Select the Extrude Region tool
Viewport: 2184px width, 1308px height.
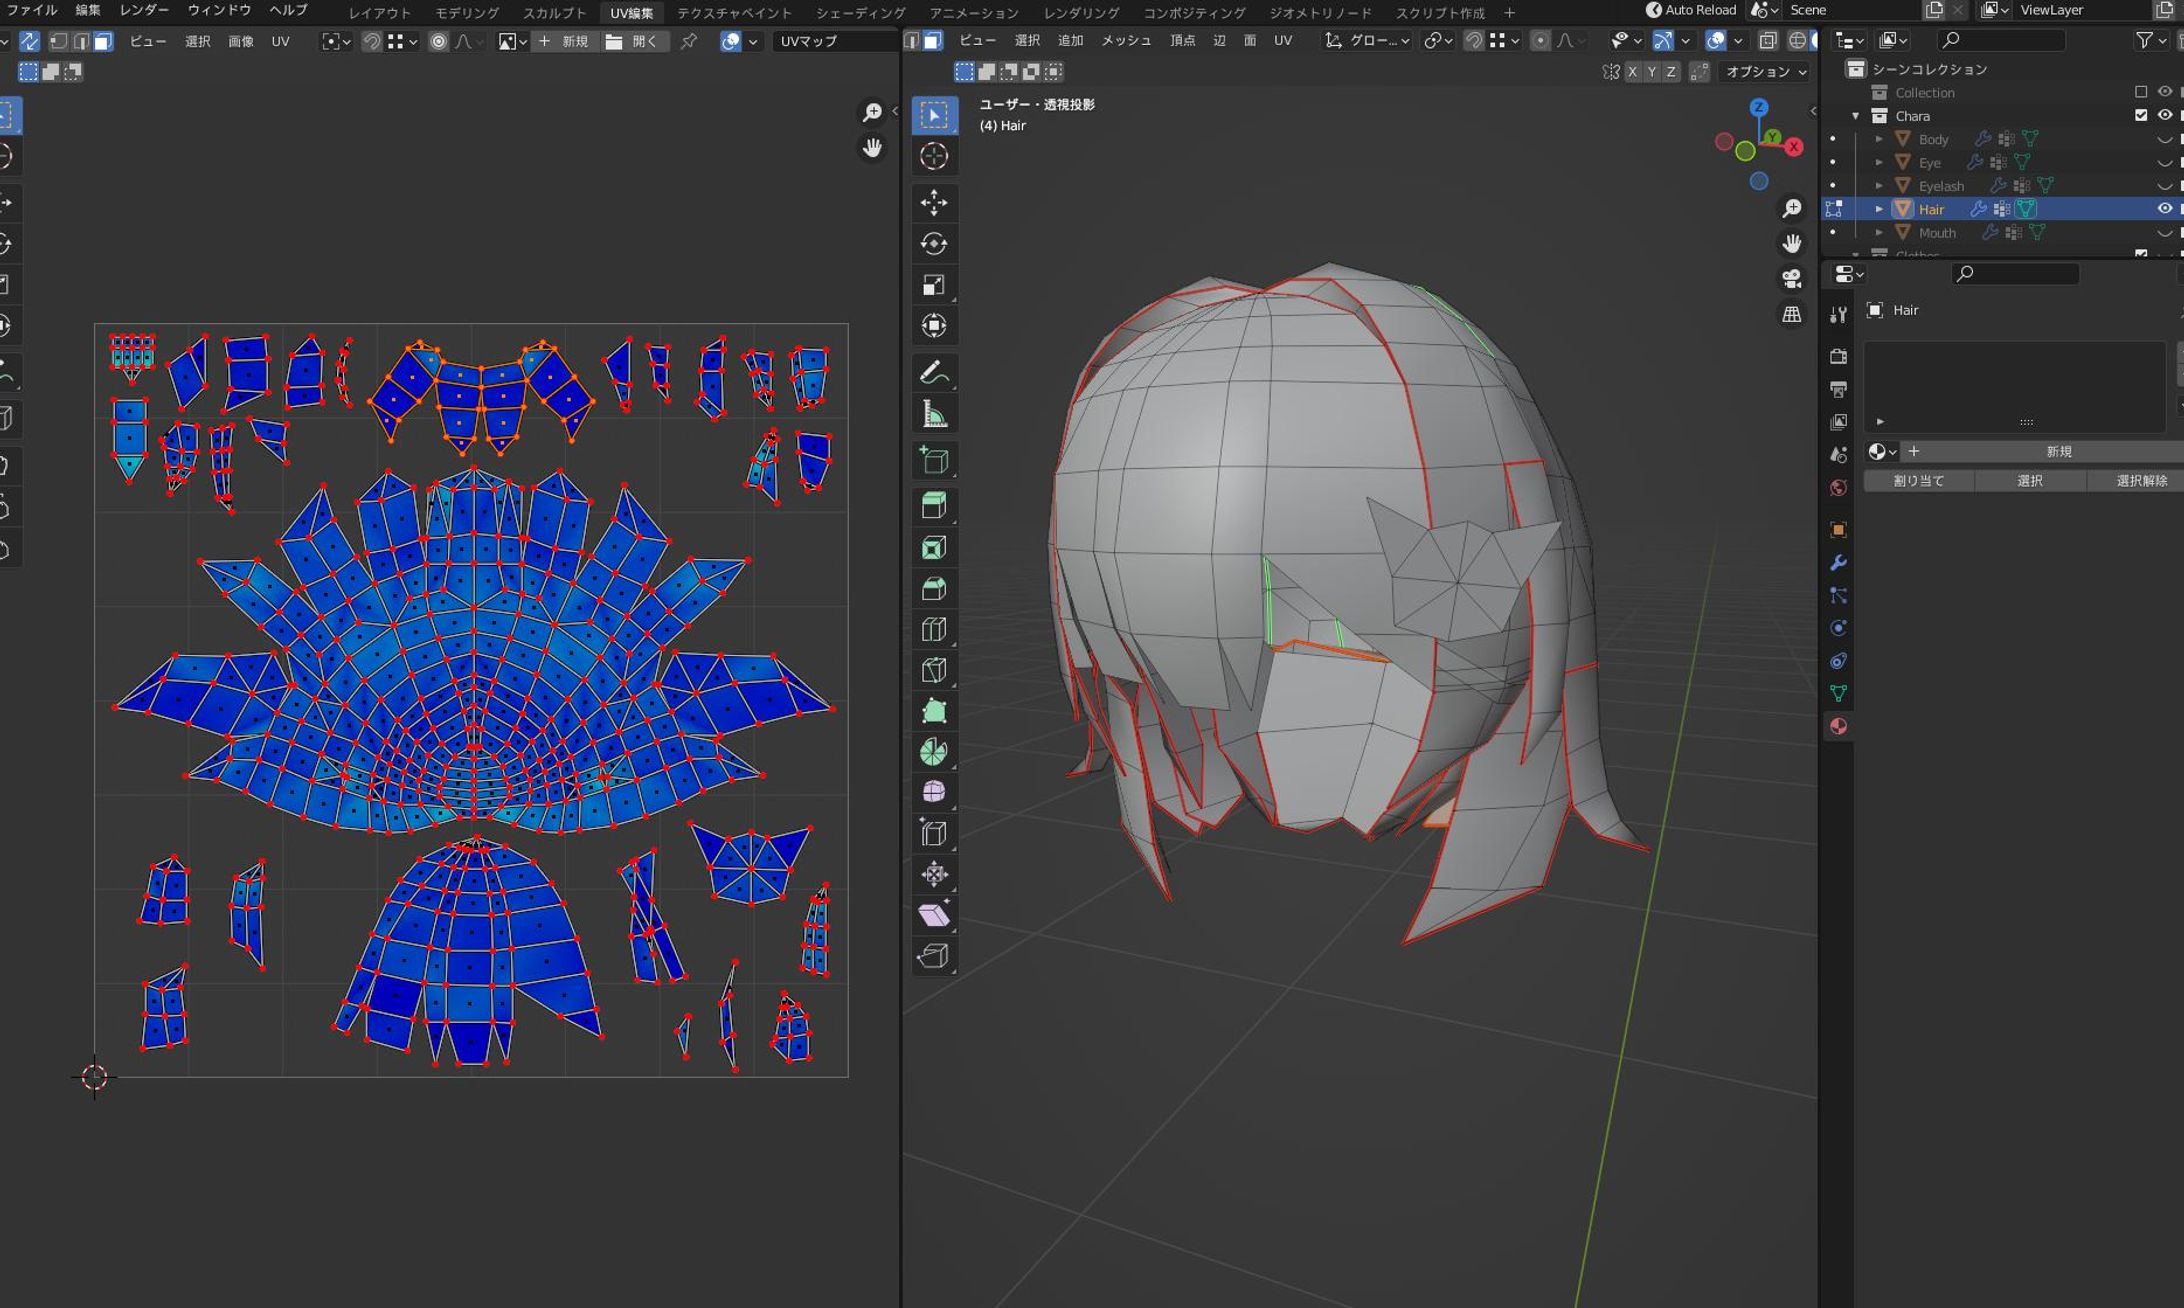point(934,506)
